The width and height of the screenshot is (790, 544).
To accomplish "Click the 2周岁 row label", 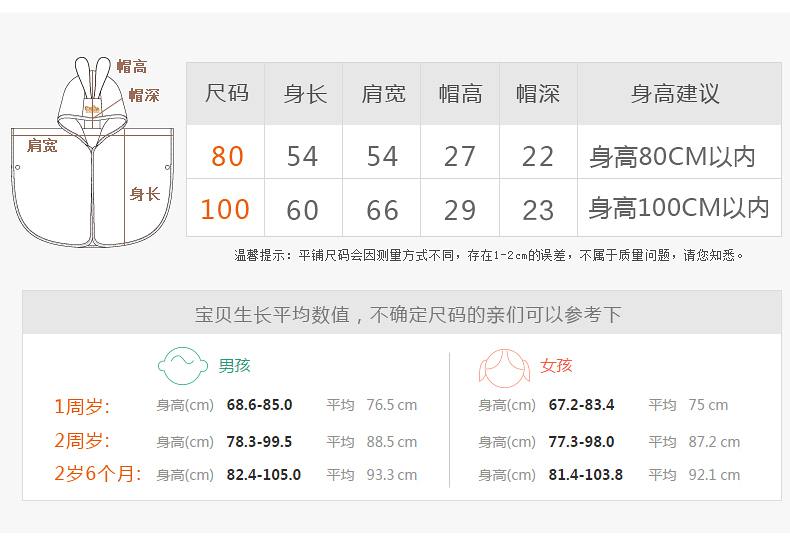I will tap(82, 441).
